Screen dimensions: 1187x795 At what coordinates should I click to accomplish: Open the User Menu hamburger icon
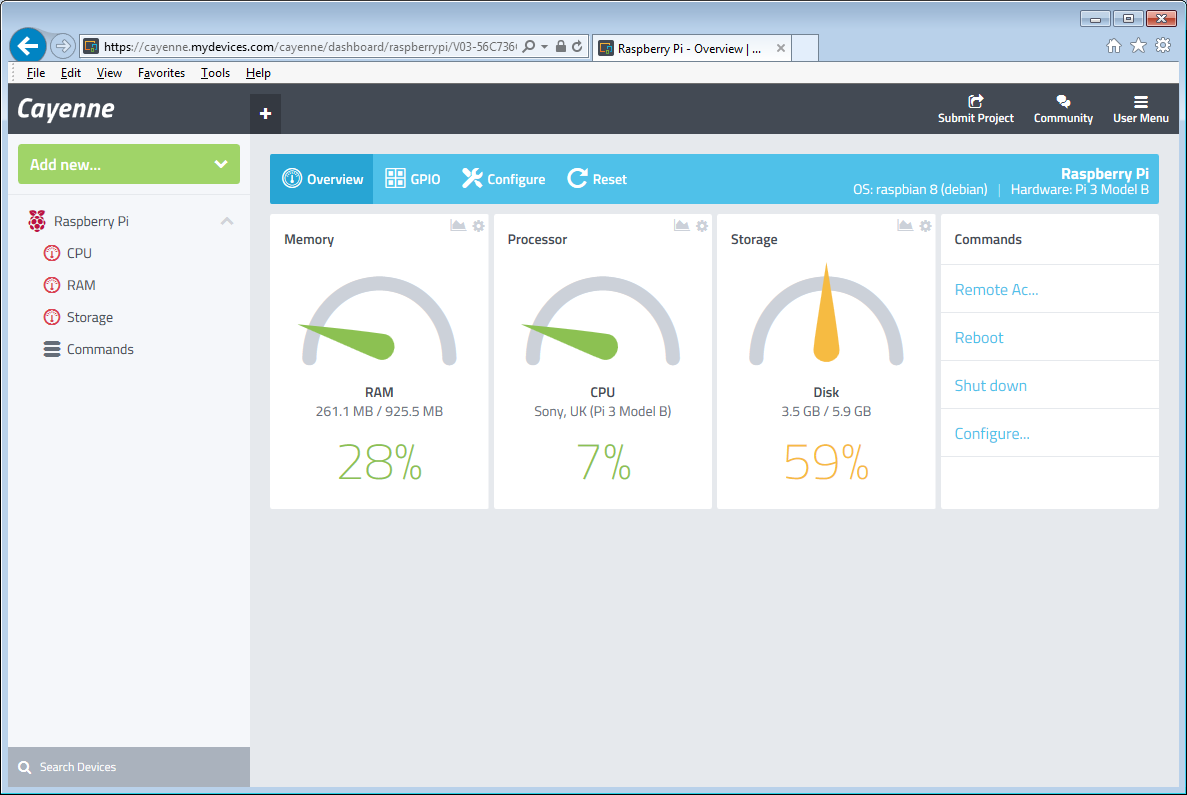[x=1141, y=101]
